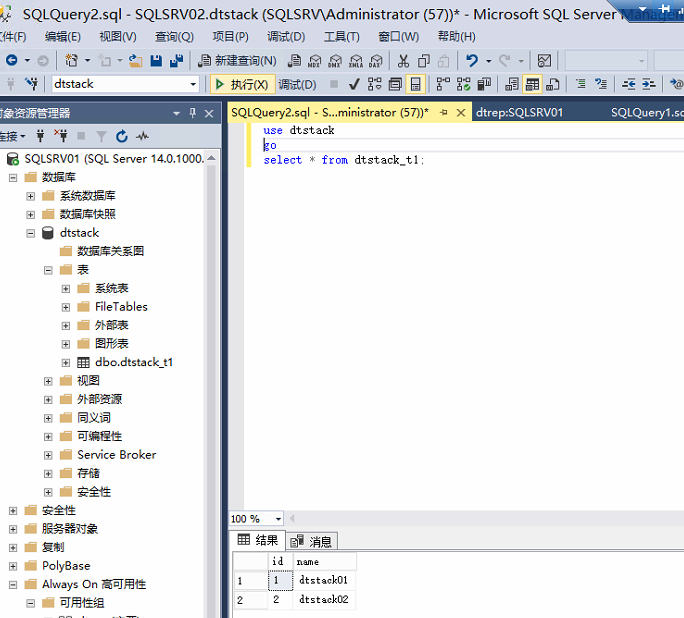Select results to text mode
This screenshot has height=618, width=684.
click(x=512, y=84)
